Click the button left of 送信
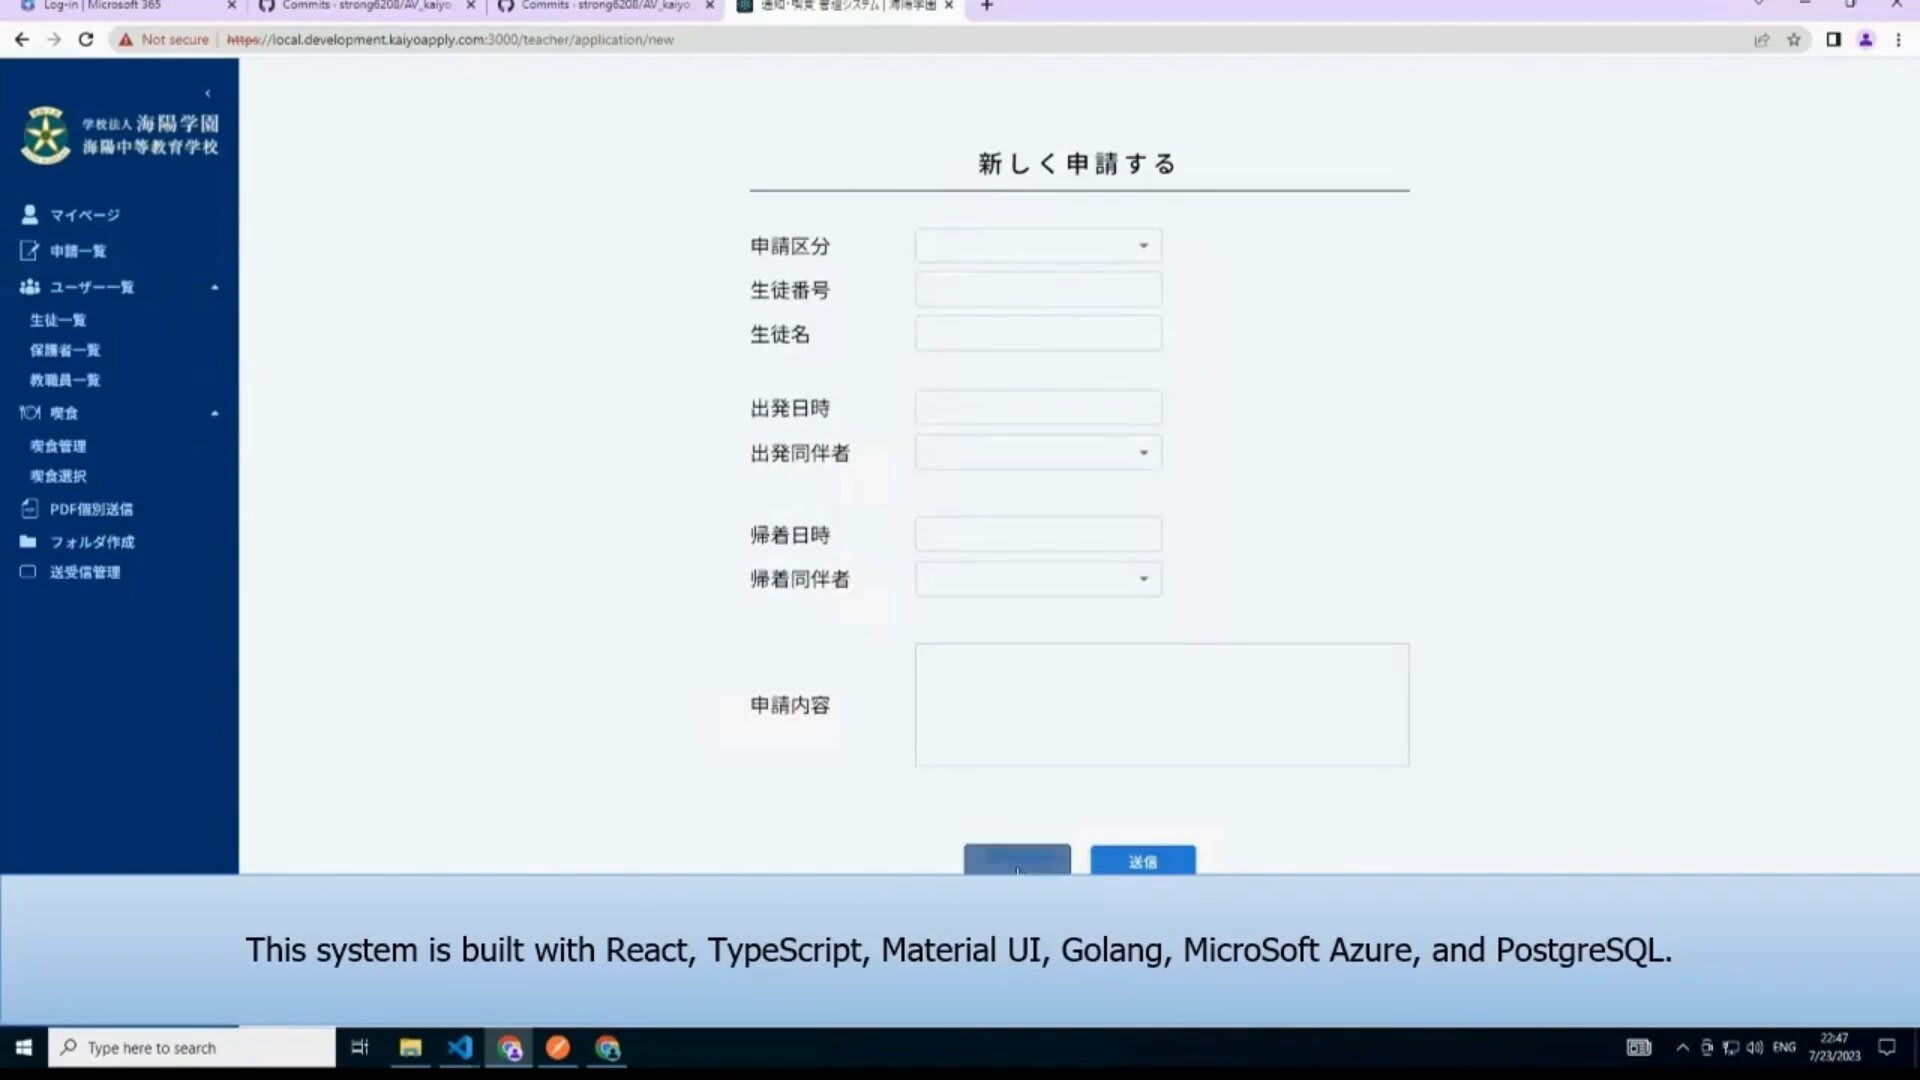 (x=1017, y=860)
